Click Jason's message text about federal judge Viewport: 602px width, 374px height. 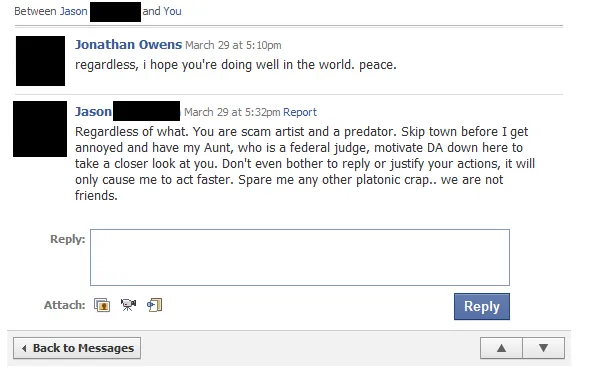305,164
